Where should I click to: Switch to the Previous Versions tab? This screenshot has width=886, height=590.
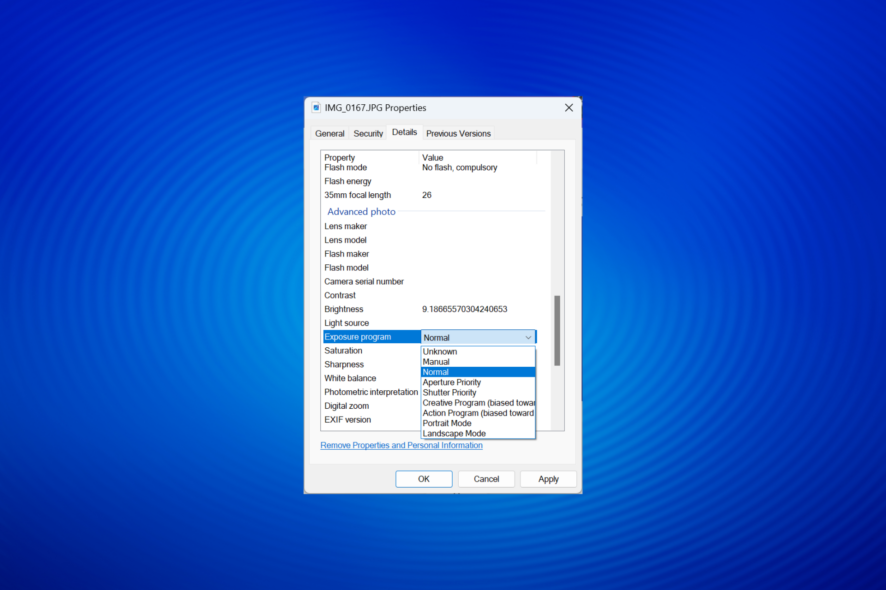[457, 132]
